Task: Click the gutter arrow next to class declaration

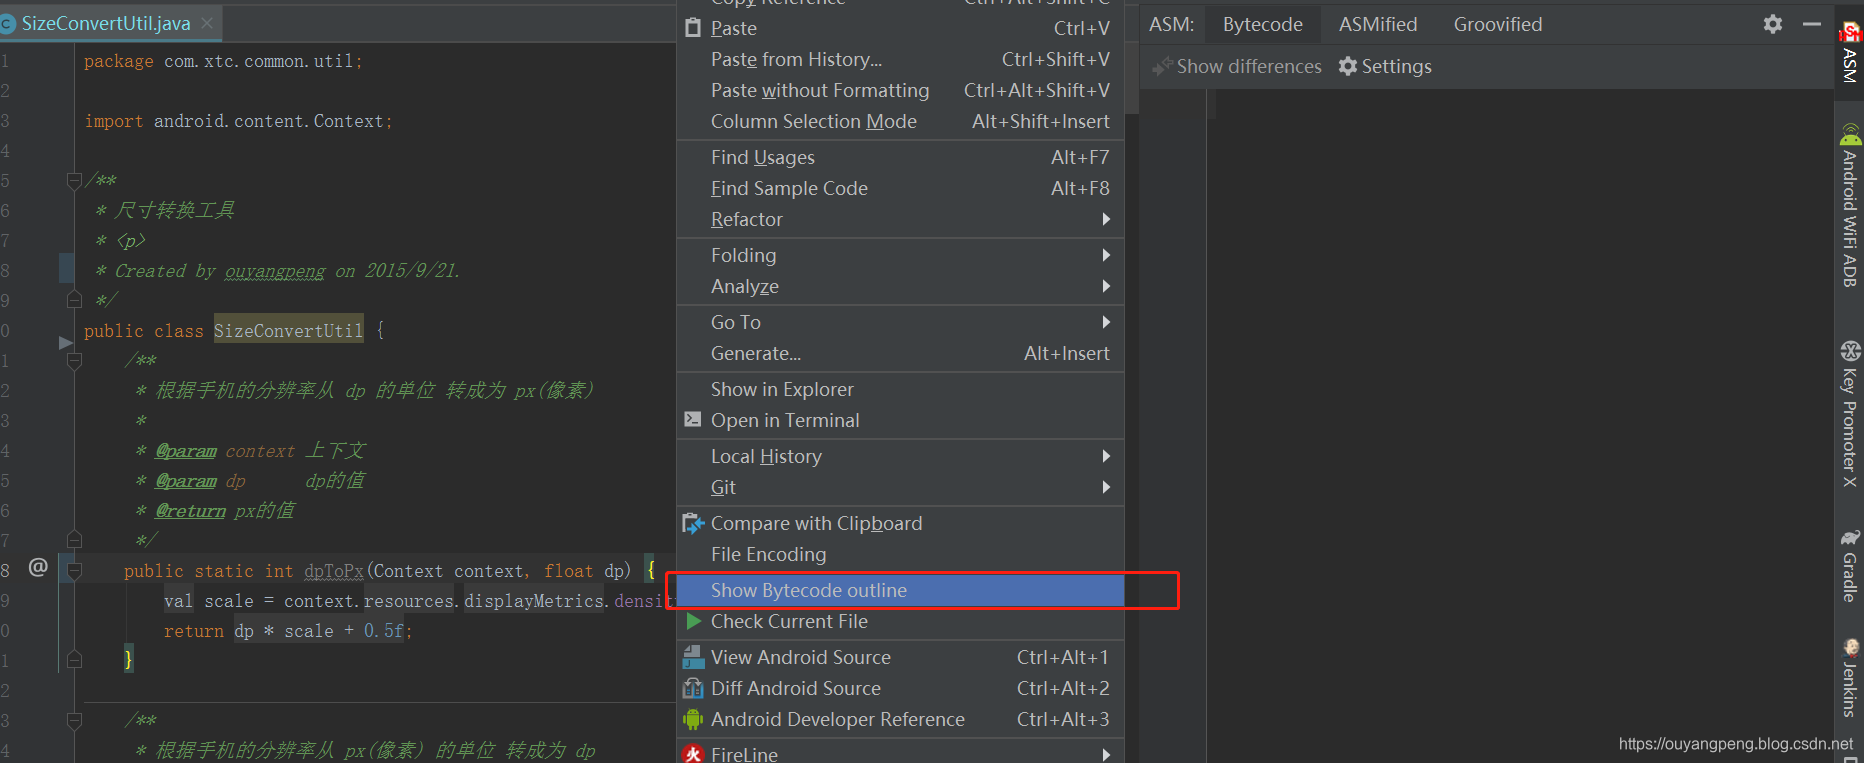Action: 66,342
